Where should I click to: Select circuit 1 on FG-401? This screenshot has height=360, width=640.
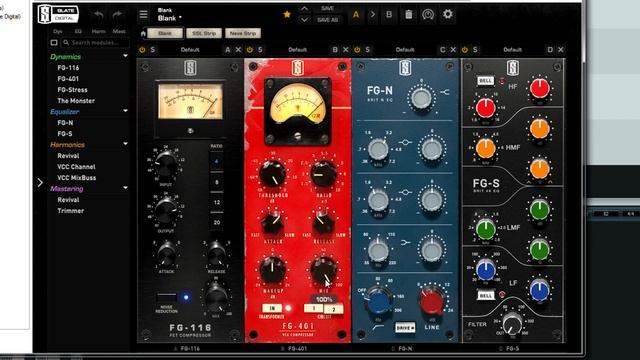(x=313, y=309)
